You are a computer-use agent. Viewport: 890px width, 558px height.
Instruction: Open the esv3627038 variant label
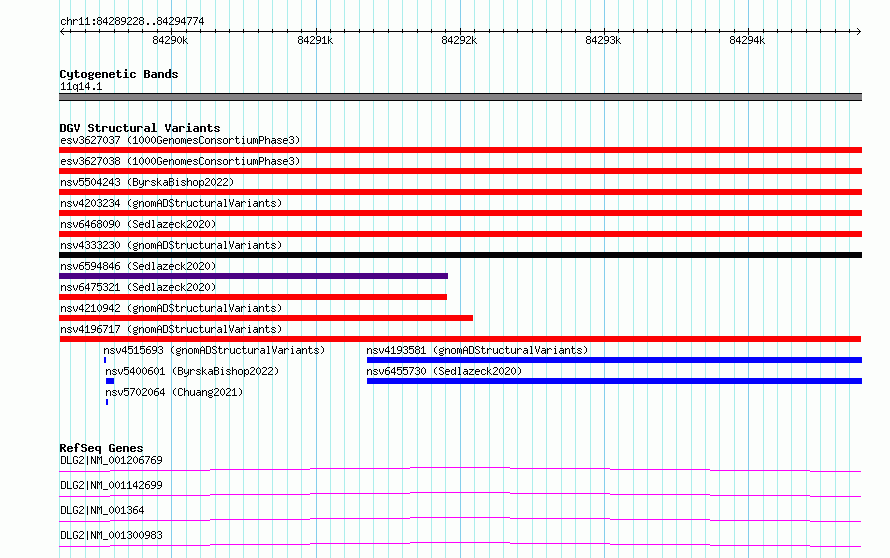click(x=180, y=161)
